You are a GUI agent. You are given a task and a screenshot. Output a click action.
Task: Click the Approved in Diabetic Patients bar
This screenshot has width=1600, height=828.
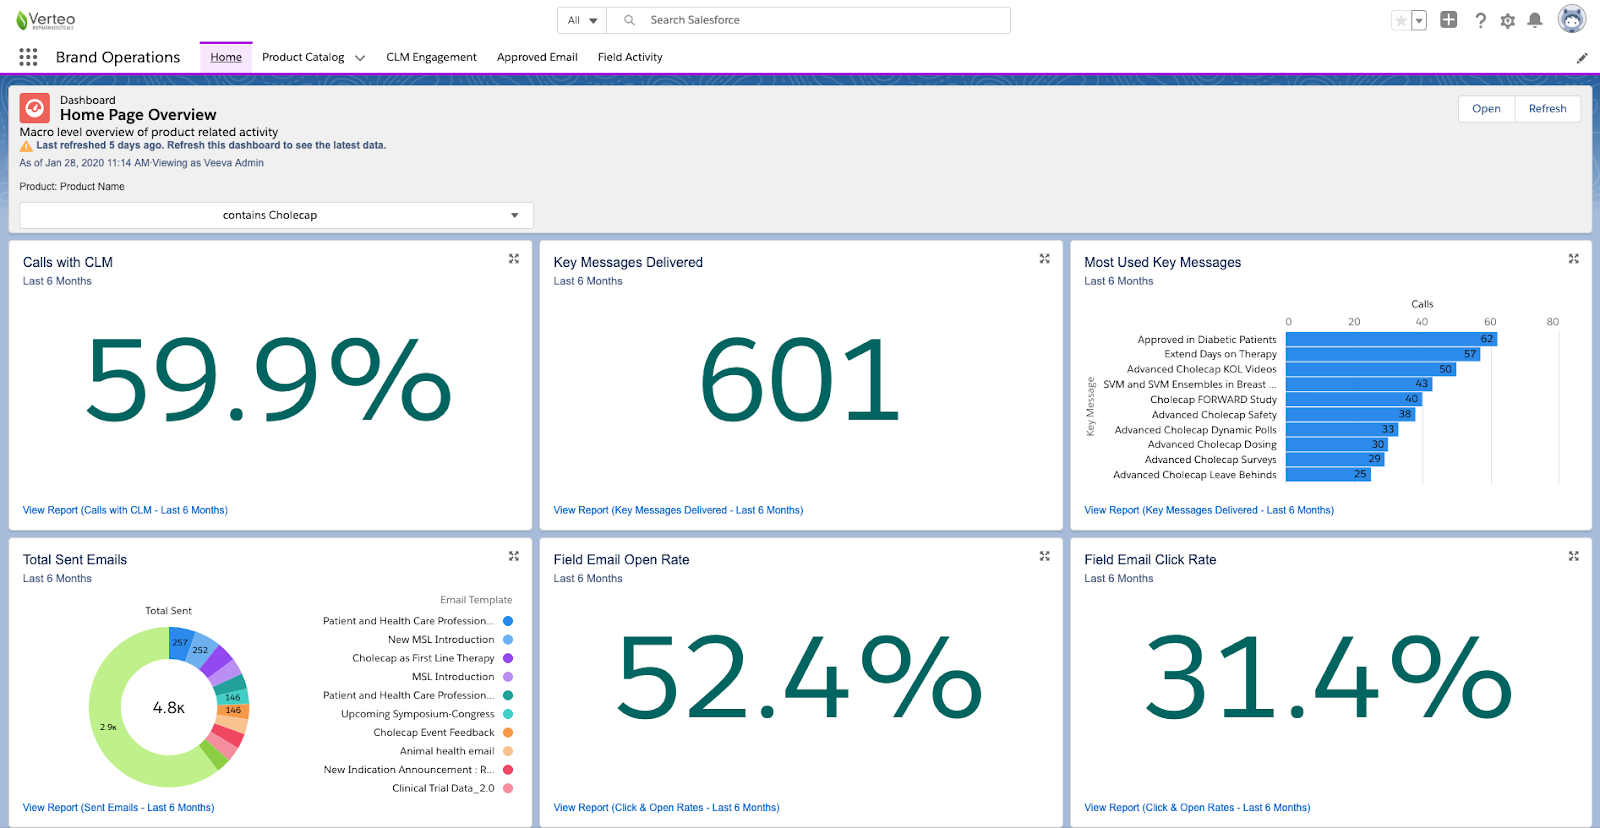point(1390,339)
